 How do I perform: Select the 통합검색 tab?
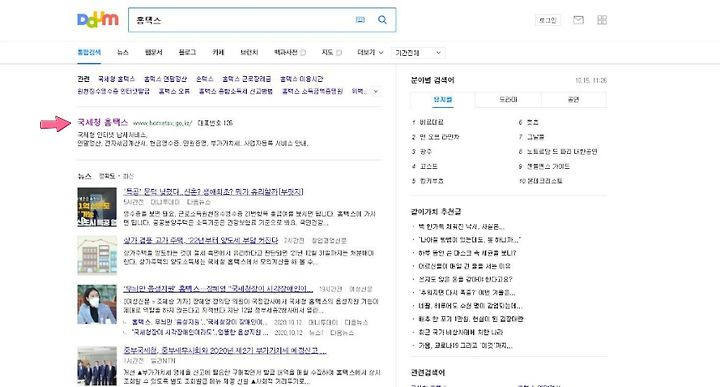pyautogui.click(x=89, y=52)
